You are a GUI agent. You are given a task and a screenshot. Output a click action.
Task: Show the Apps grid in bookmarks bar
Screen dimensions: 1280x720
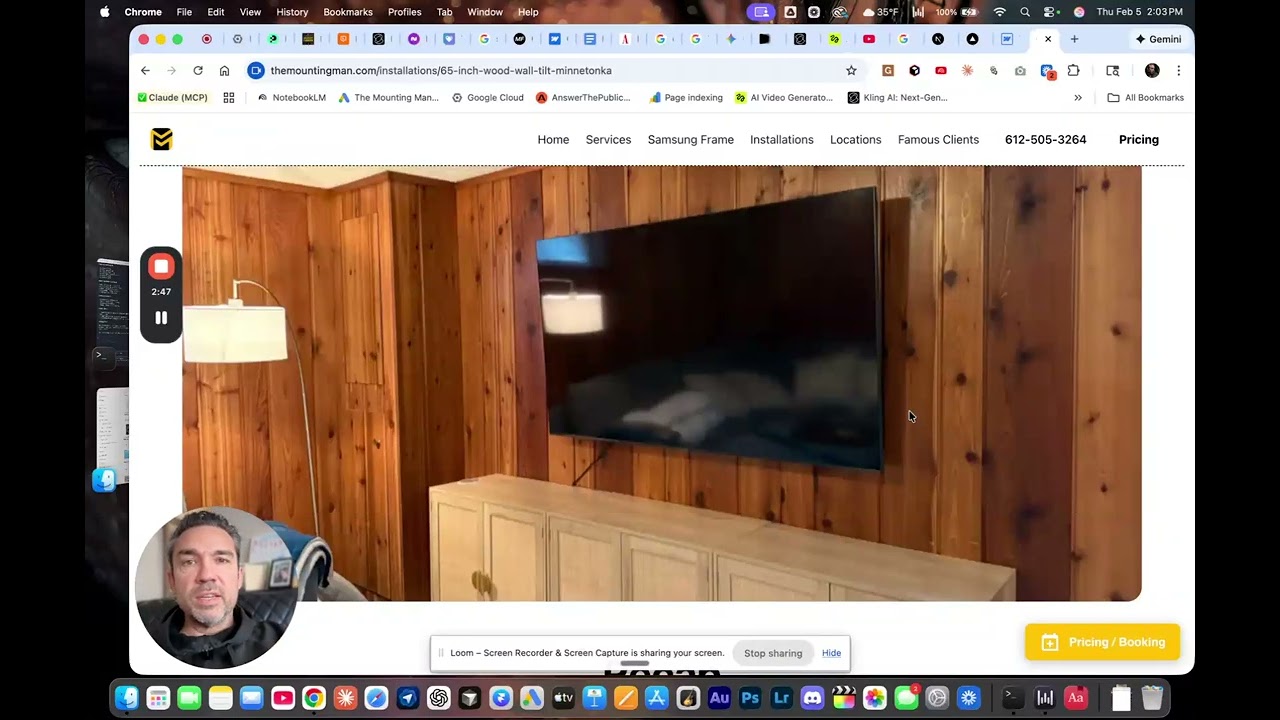pyautogui.click(x=229, y=97)
